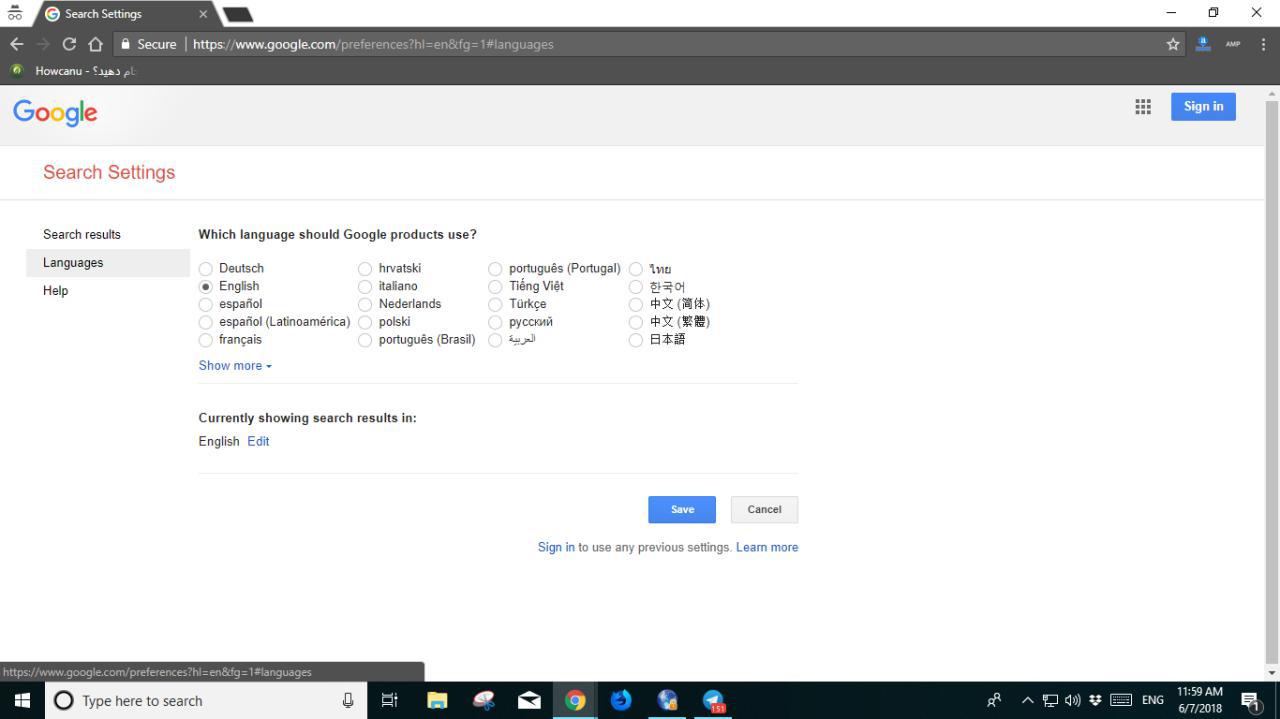
Task: Bookmark this page with the star
Action: (x=1173, y=44)
